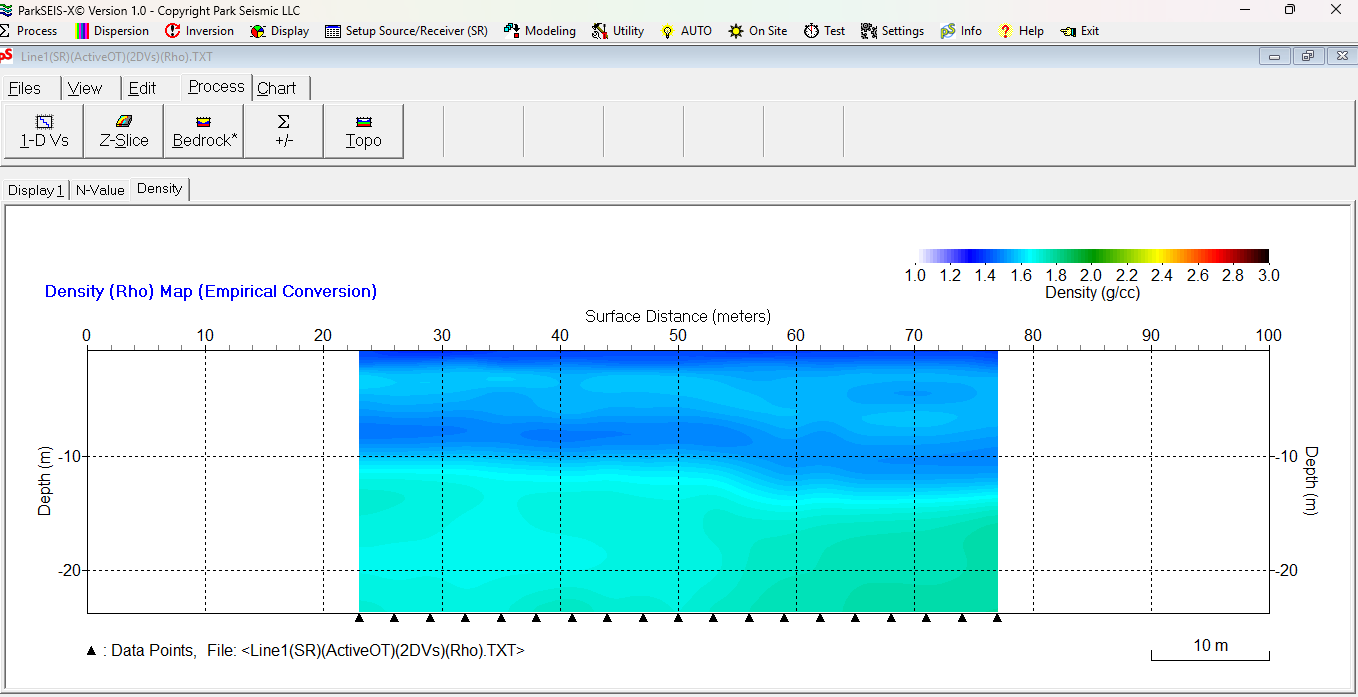Open the AUTO lightbulb menu
The height and width of the screenshot is (697, 1358).
click(x=686, y=31)
